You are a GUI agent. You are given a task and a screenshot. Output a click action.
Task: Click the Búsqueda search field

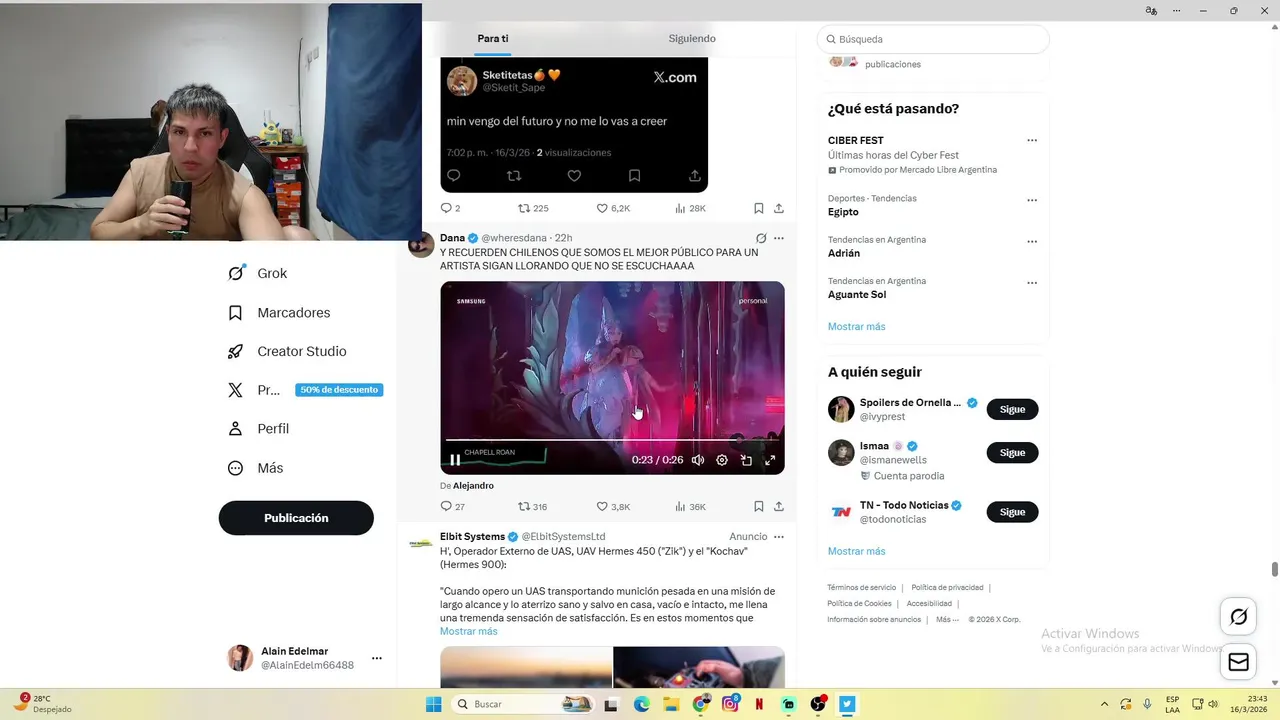tap(933, 39)
